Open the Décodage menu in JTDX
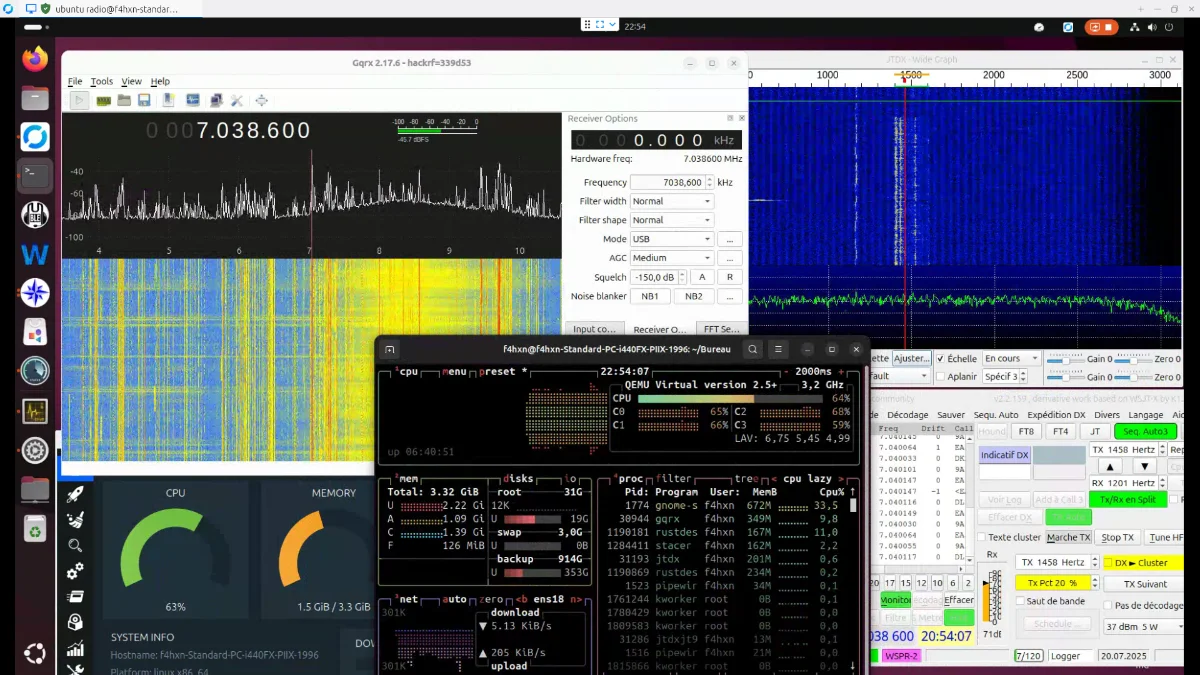Screen dimensions: 1200x675 point(907,414)
